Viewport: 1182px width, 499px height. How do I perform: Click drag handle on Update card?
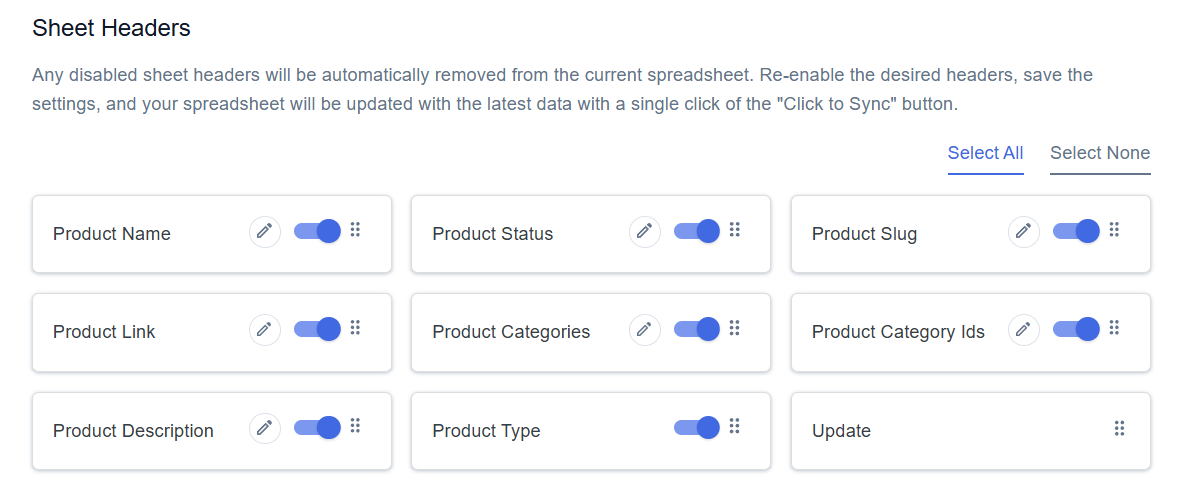coord(1119,428)
